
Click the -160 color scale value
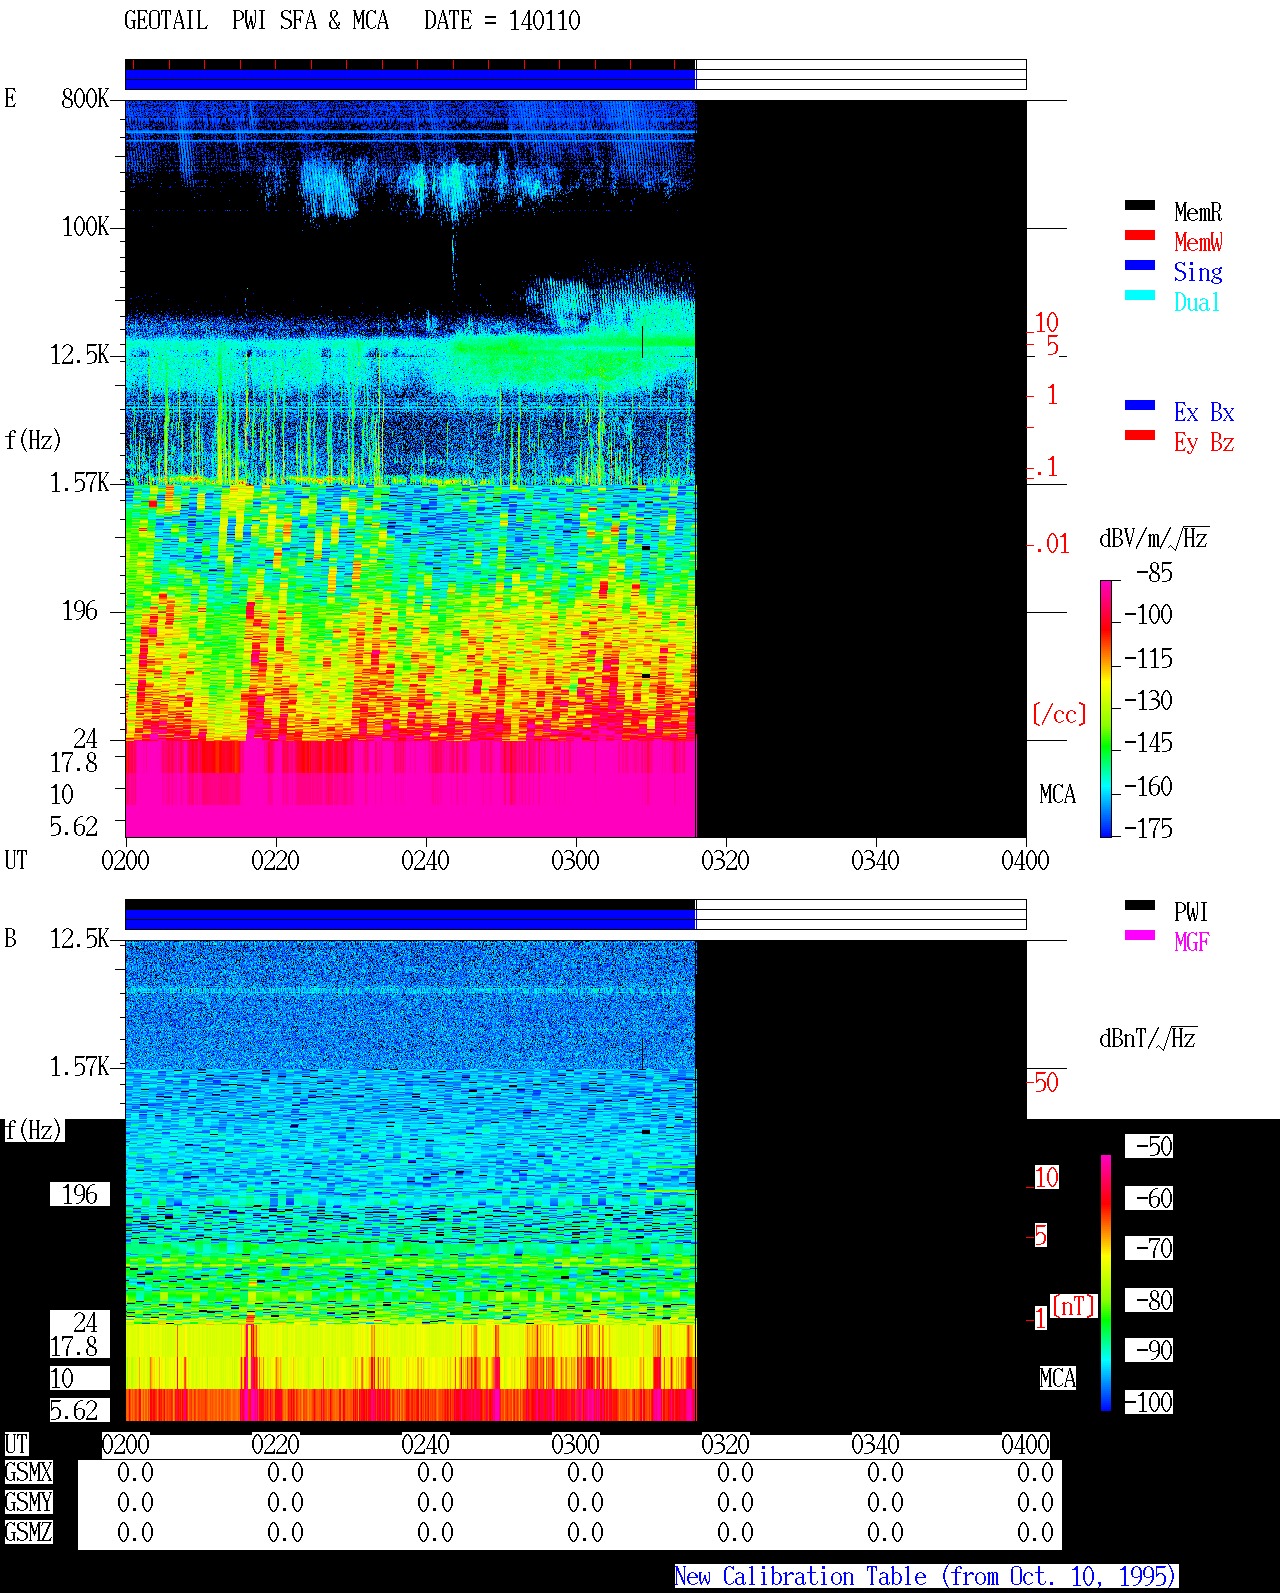1148,787
